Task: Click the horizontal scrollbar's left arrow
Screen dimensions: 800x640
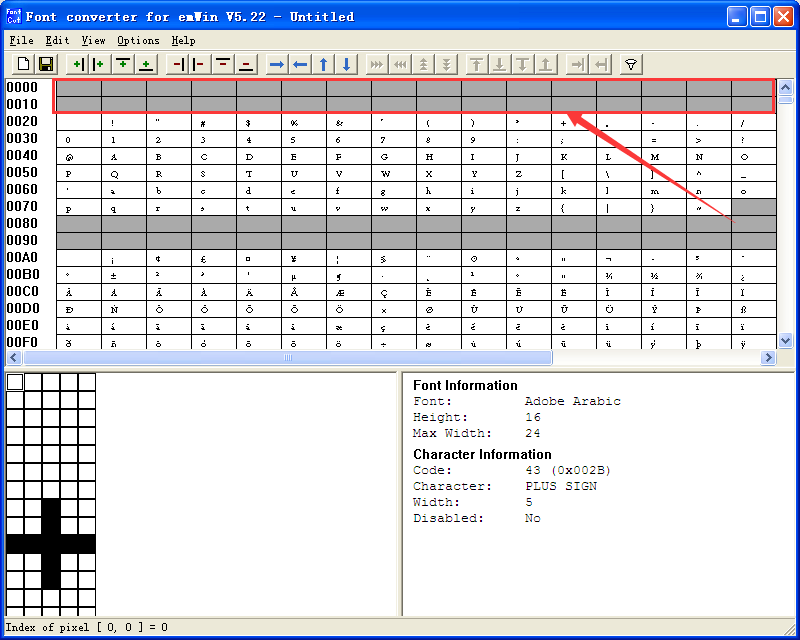Action: 14,358
